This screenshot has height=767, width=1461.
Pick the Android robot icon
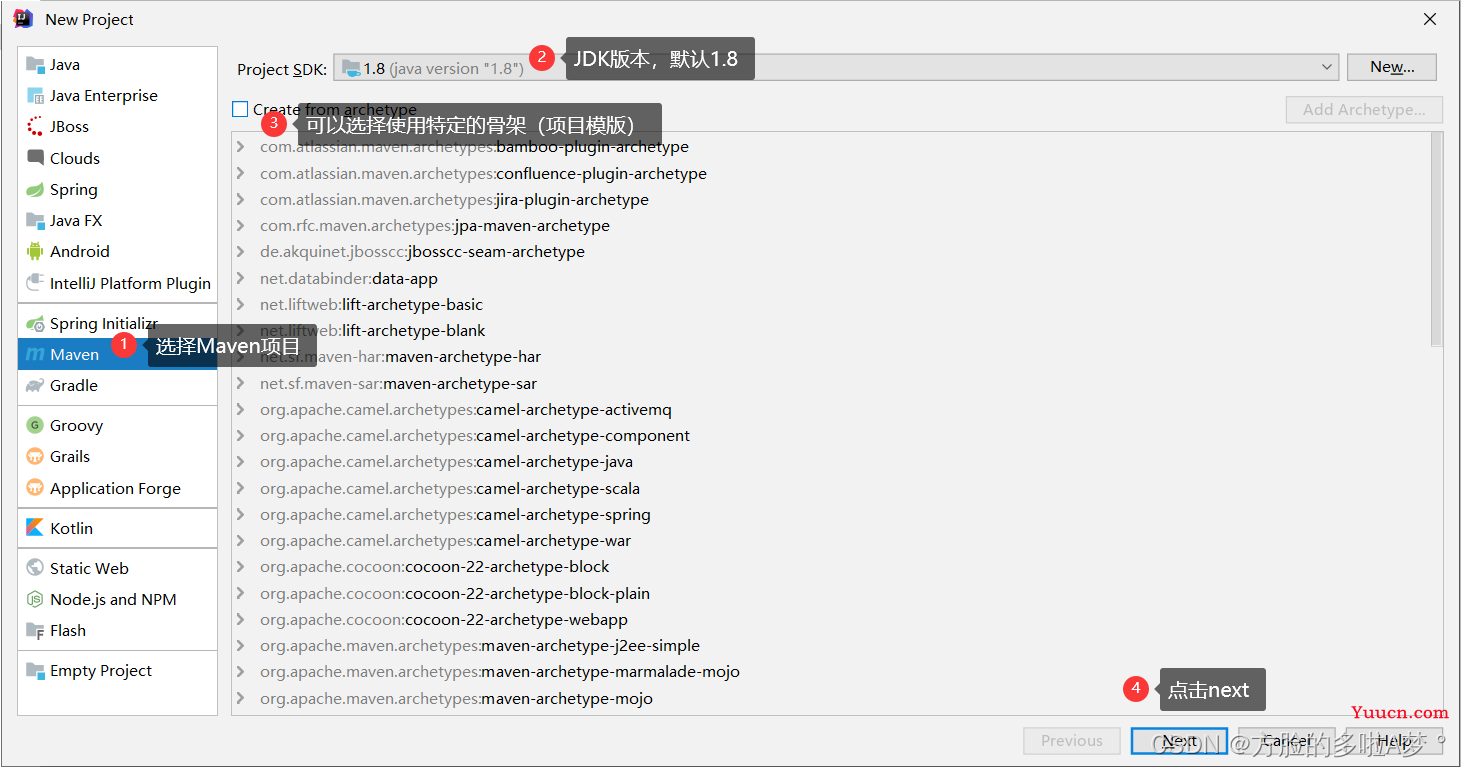(x=36, y=252)
